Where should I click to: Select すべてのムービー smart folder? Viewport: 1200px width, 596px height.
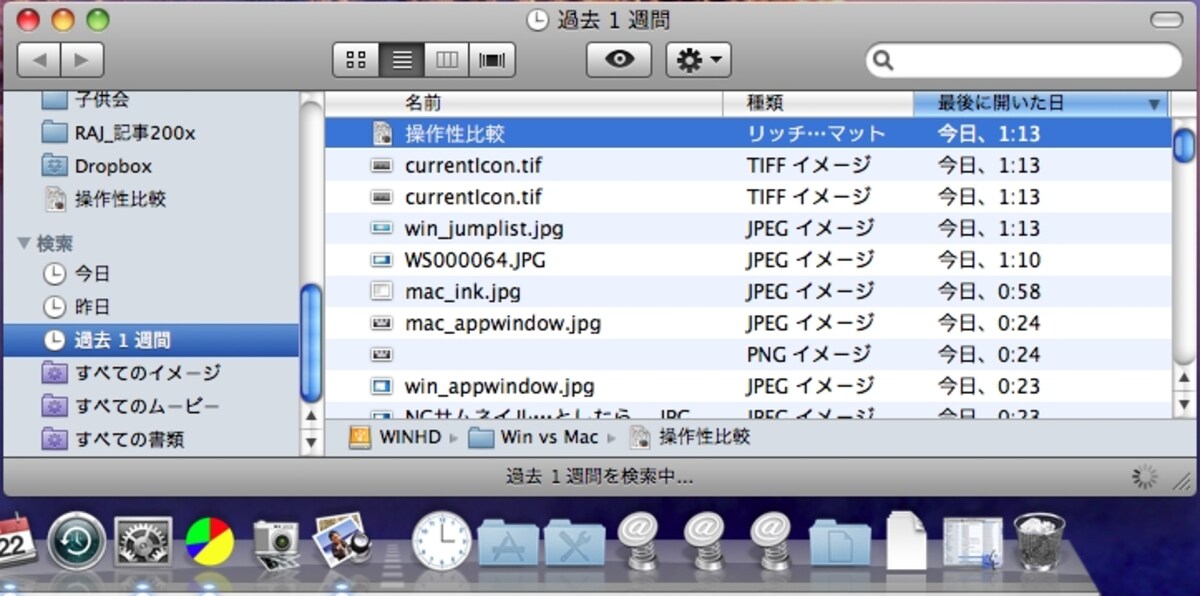tap(131, 406)
